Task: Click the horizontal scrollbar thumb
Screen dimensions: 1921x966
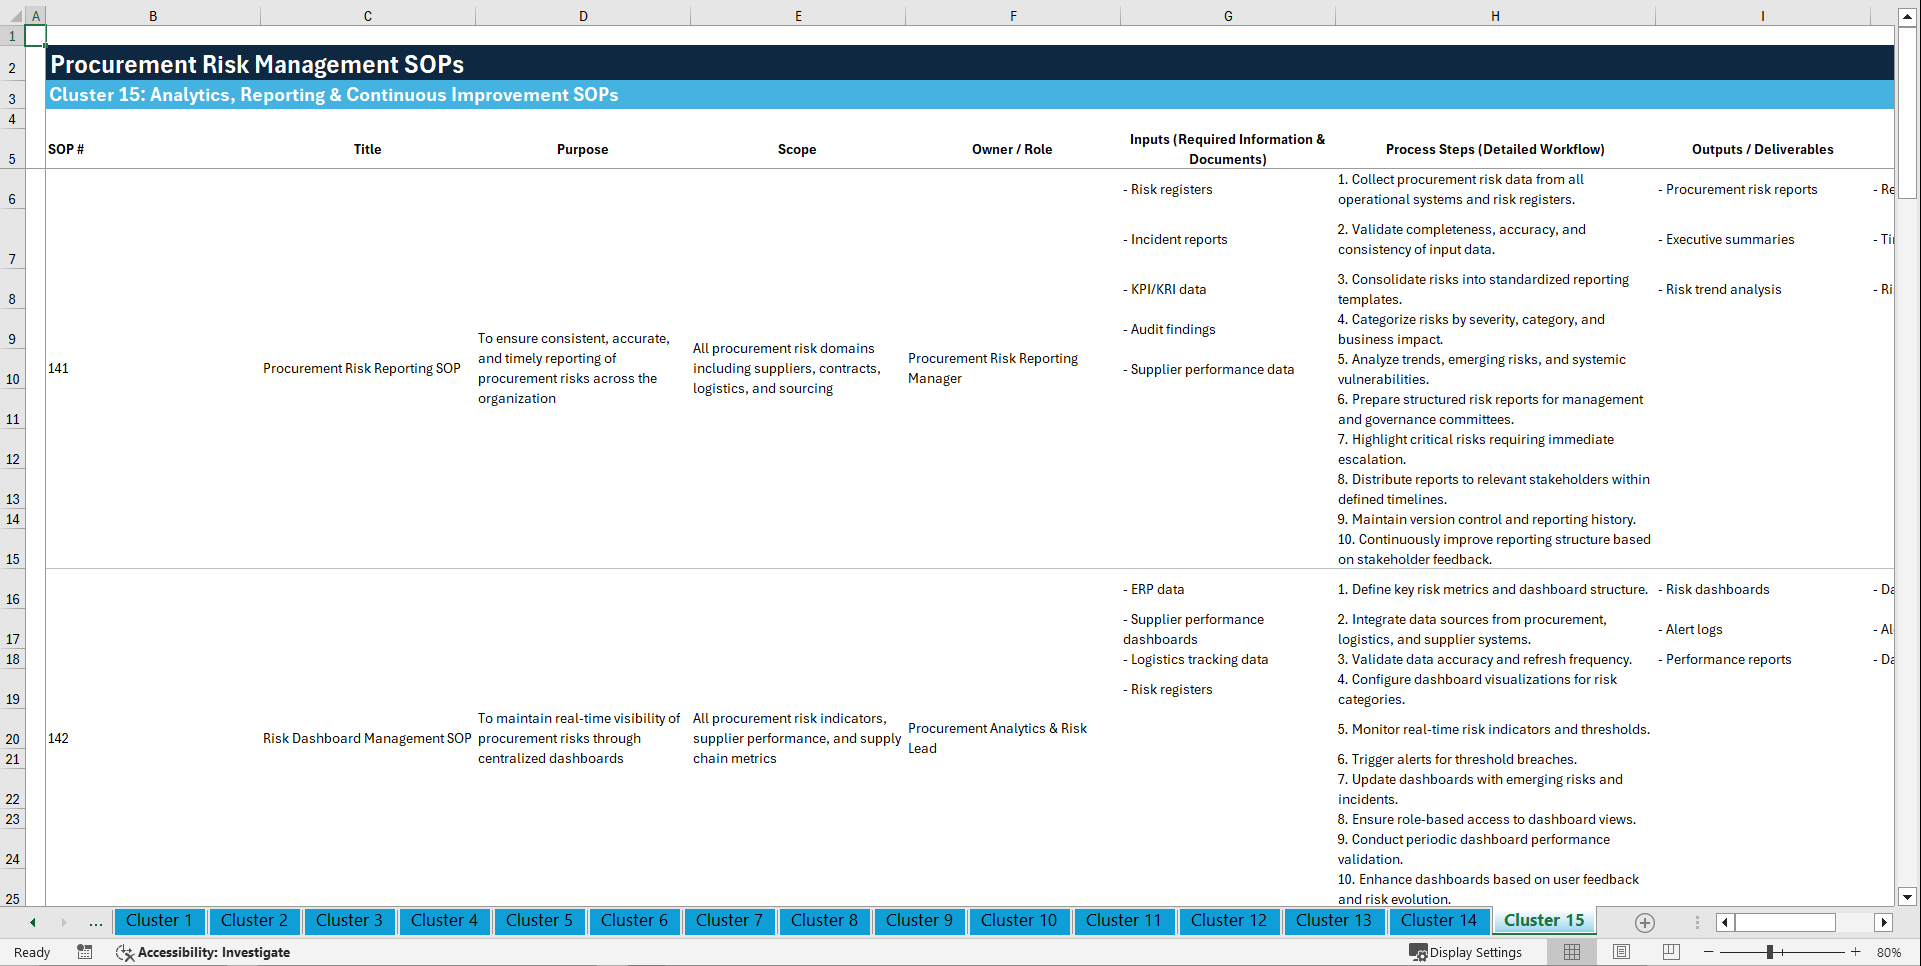Action: 1785,922
